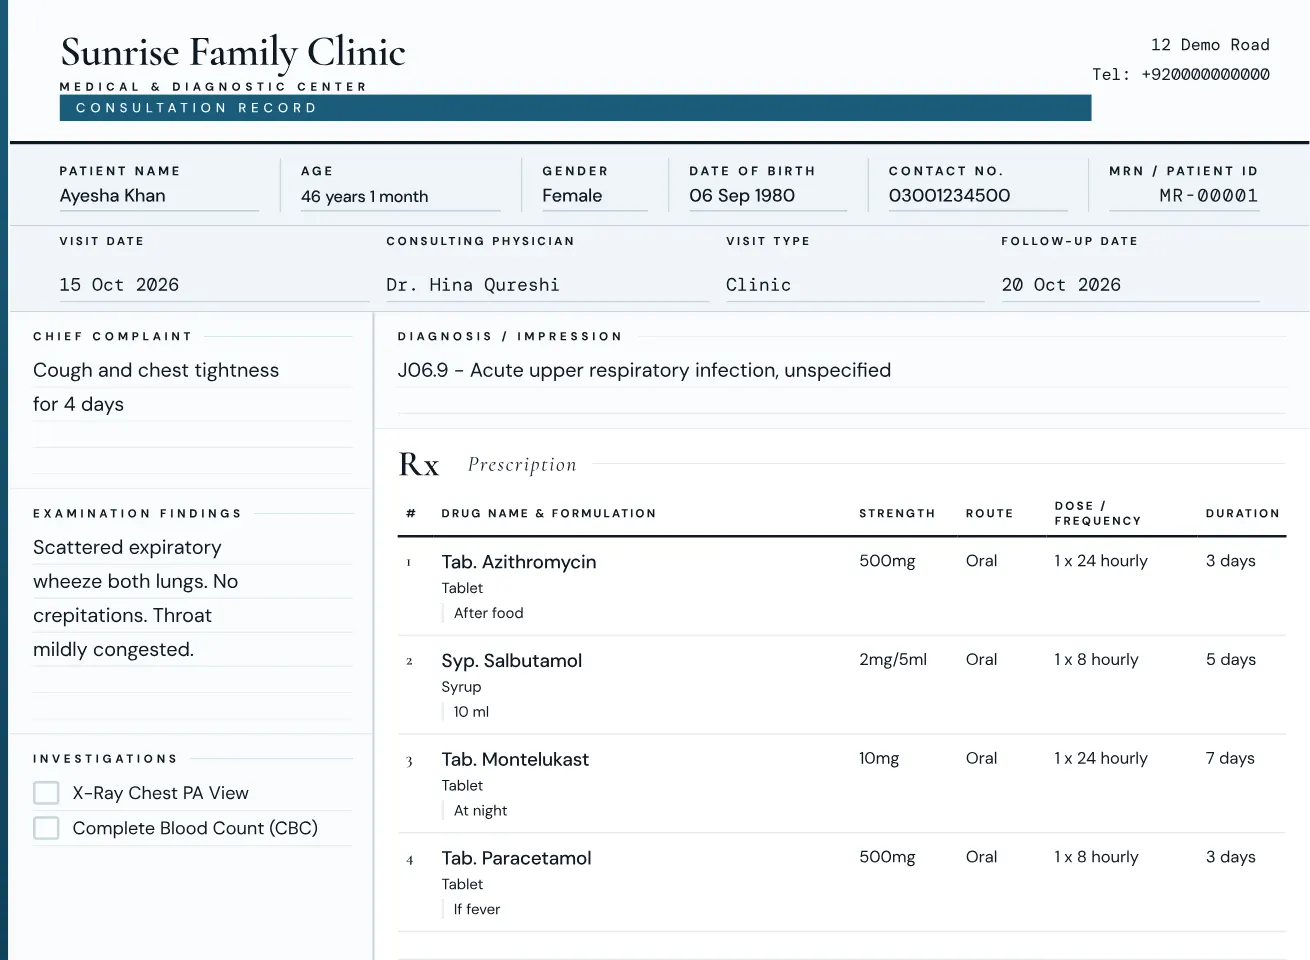Click the 'After food' instruction note
Screen dimensions: 1310x960
point(488,613)
